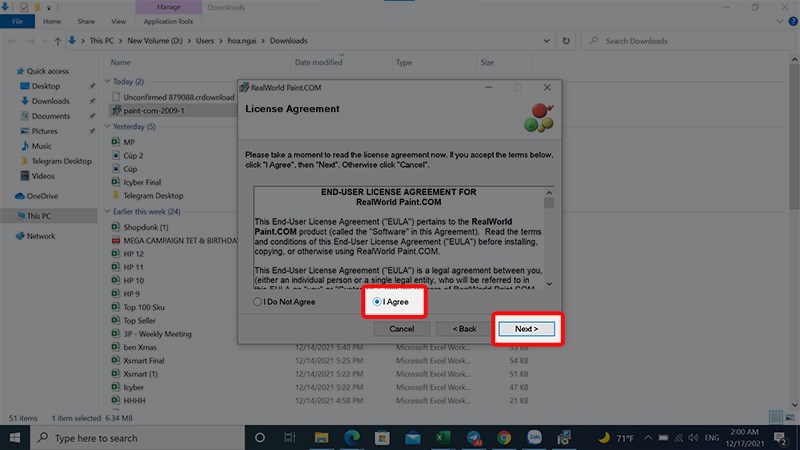Select the I Do Not Agree option
Image resolution: width=800 pixels, height=450 pixels.
coord(258,301)
